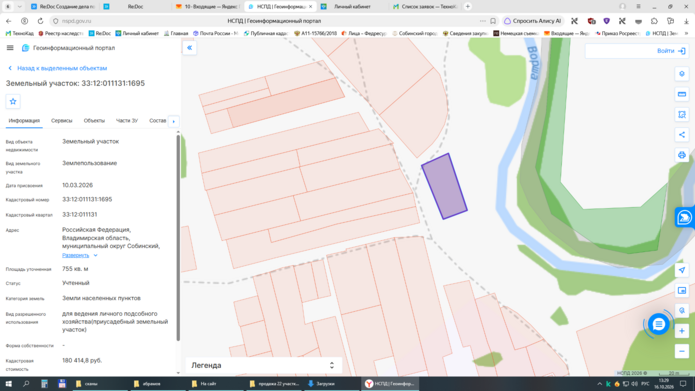
Task: Switch to Личный кабинет browser tab
Action: 351,7
